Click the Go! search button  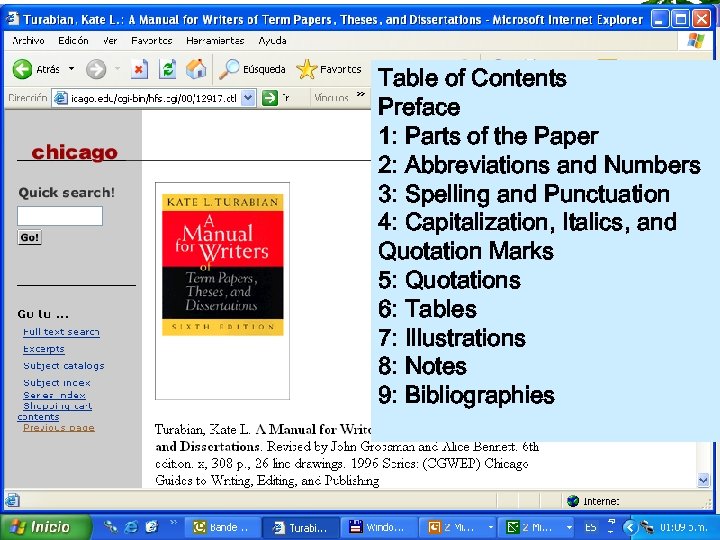pyautogui.click(x=29, y=237)
